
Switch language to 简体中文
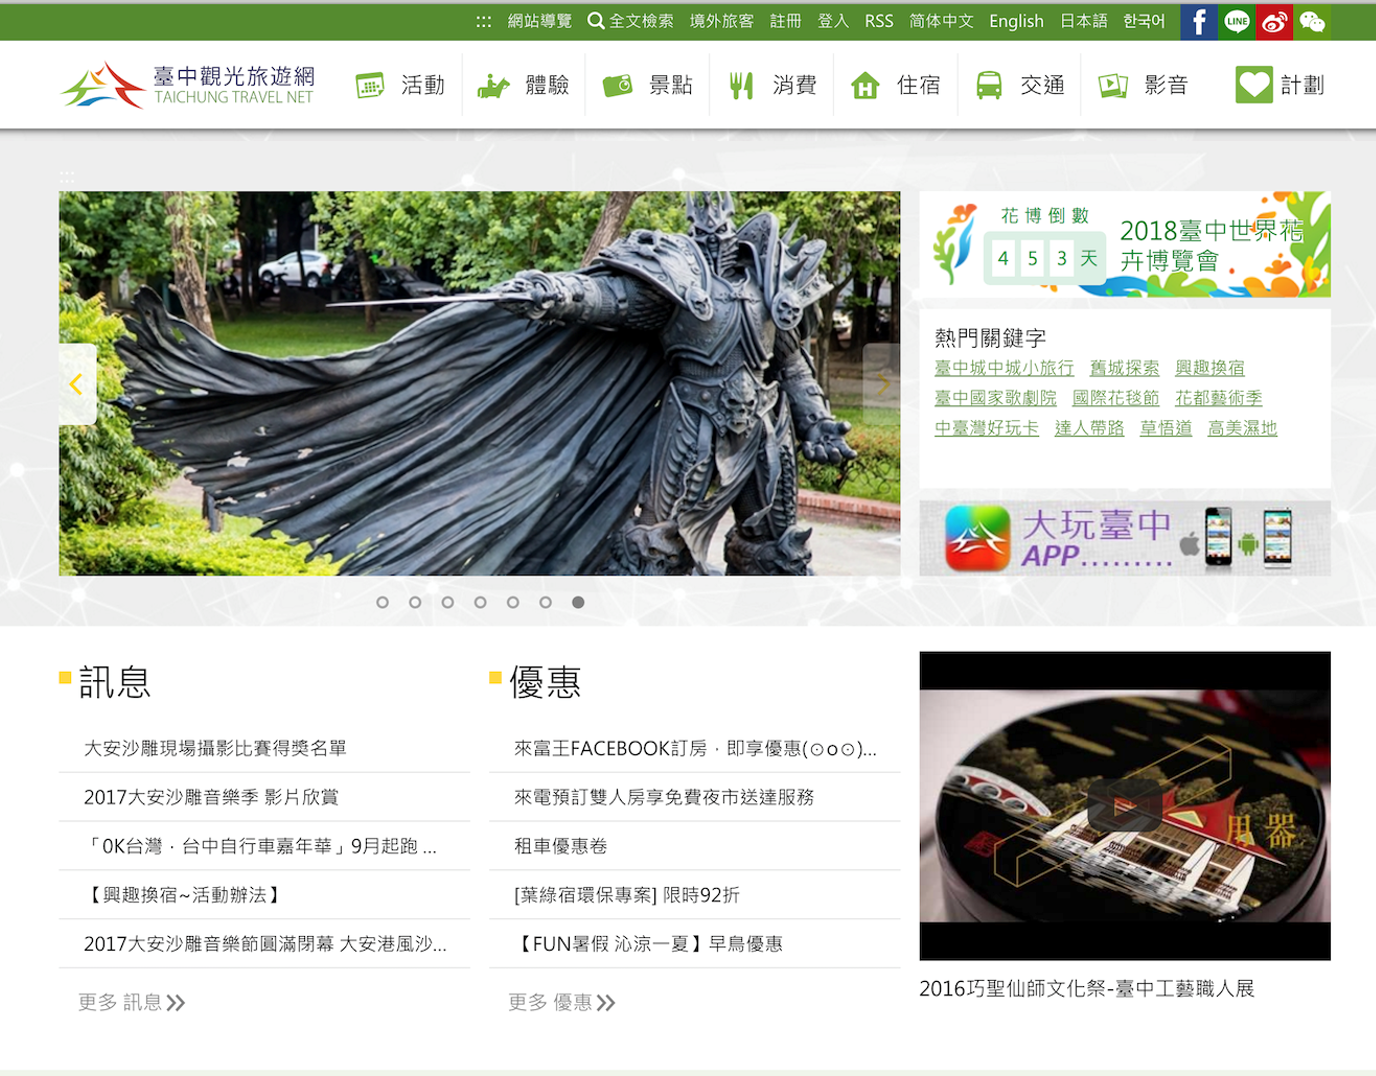tap(941, 21)
